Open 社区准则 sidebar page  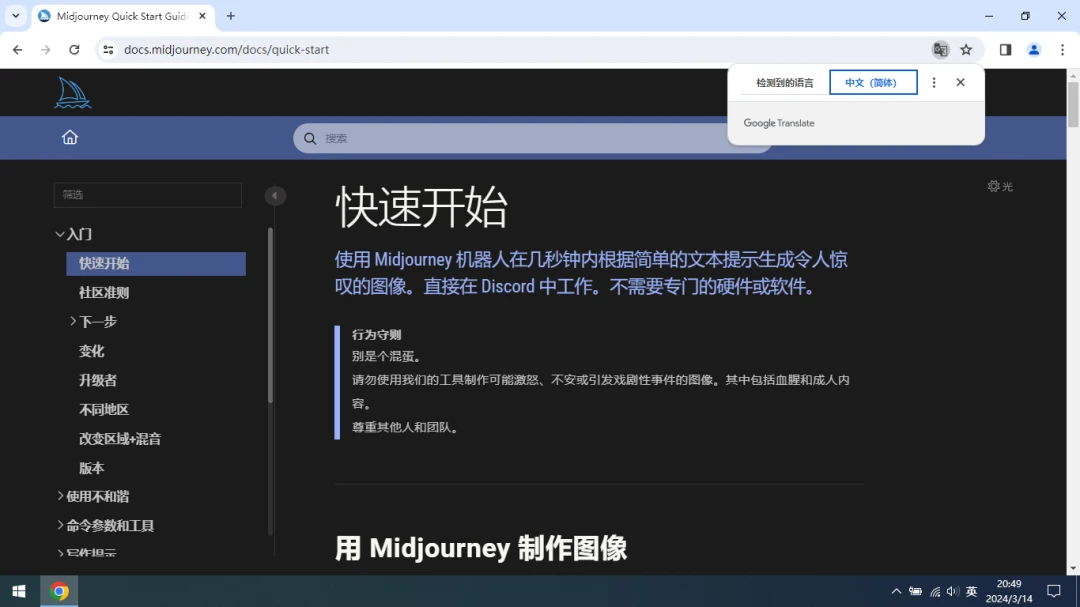104,293
